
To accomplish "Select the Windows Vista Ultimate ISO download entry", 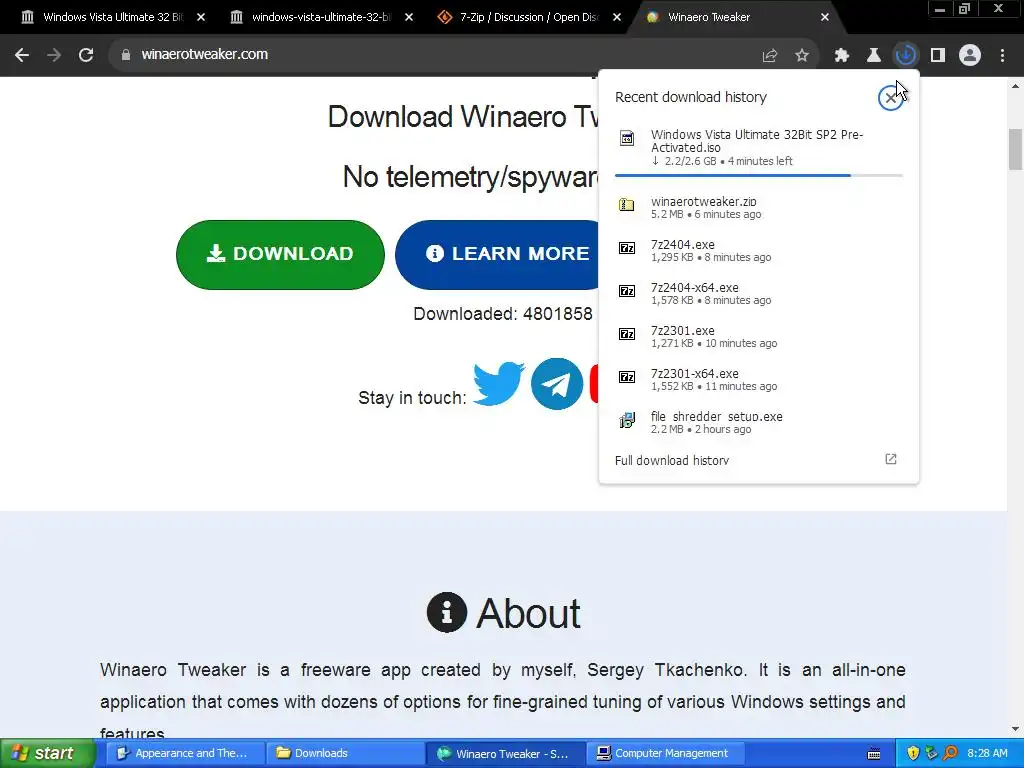I will pyautogui.click(x=759, y=150).
